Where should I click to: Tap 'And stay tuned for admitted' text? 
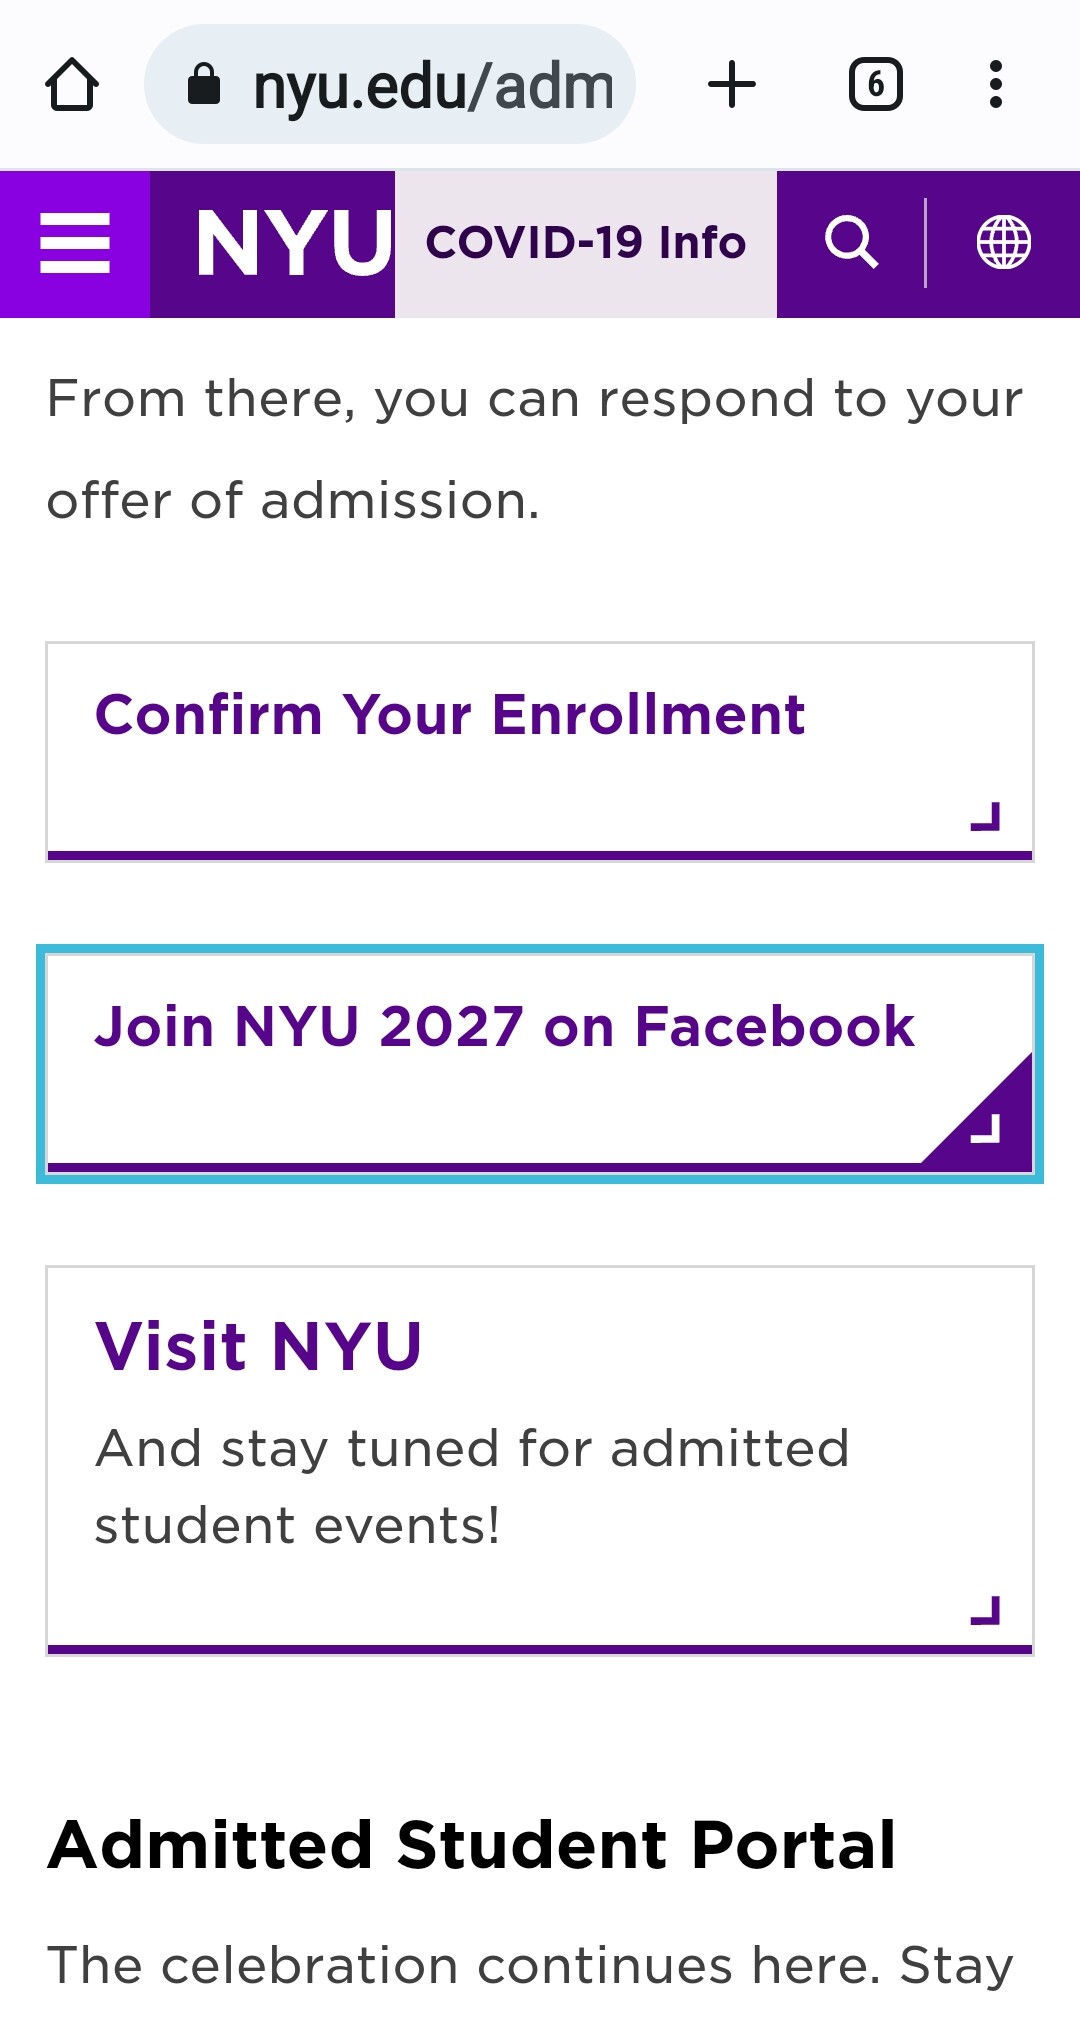(472, 1449)
